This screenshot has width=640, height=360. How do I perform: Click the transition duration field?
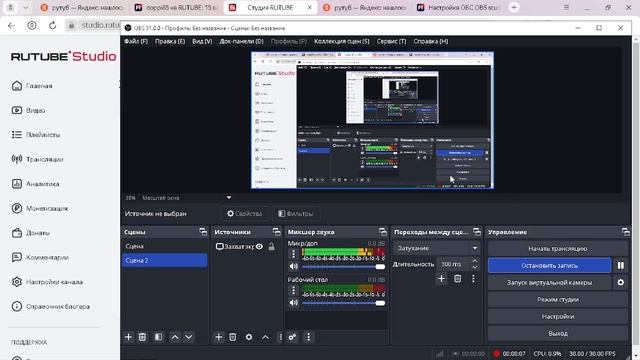453,264
